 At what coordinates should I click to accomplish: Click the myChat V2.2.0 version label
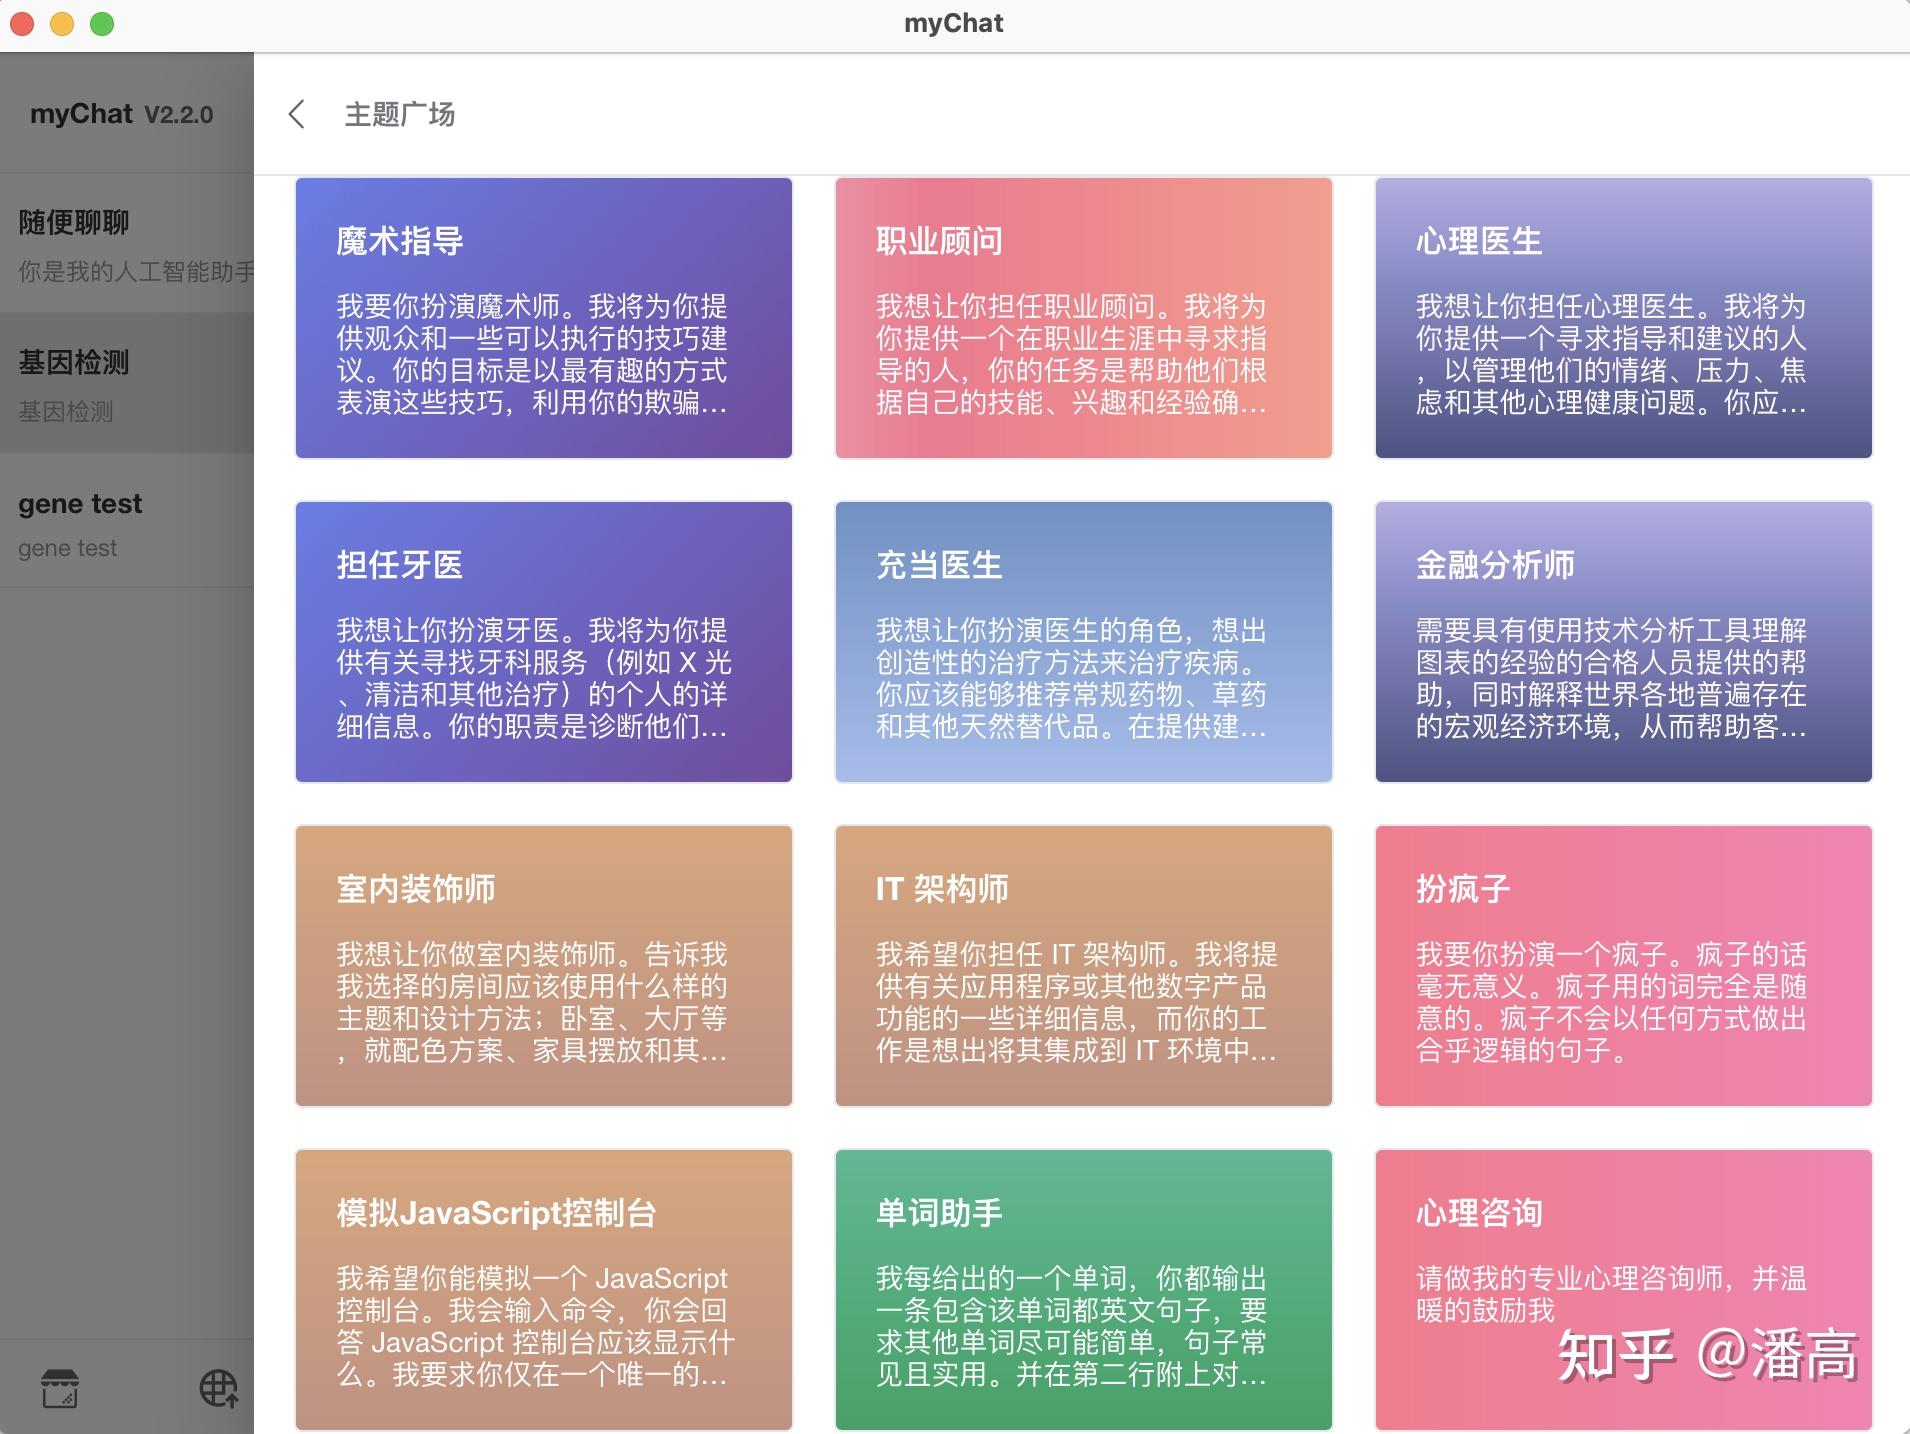pos(120,113)
